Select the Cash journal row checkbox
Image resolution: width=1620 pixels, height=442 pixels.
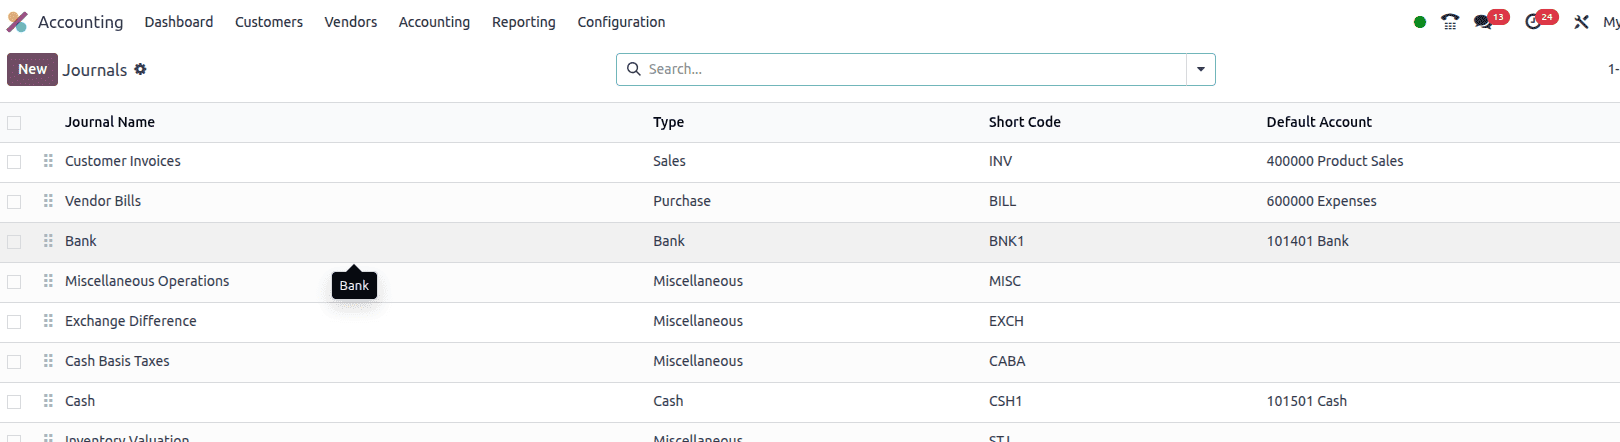coord(14,402)
